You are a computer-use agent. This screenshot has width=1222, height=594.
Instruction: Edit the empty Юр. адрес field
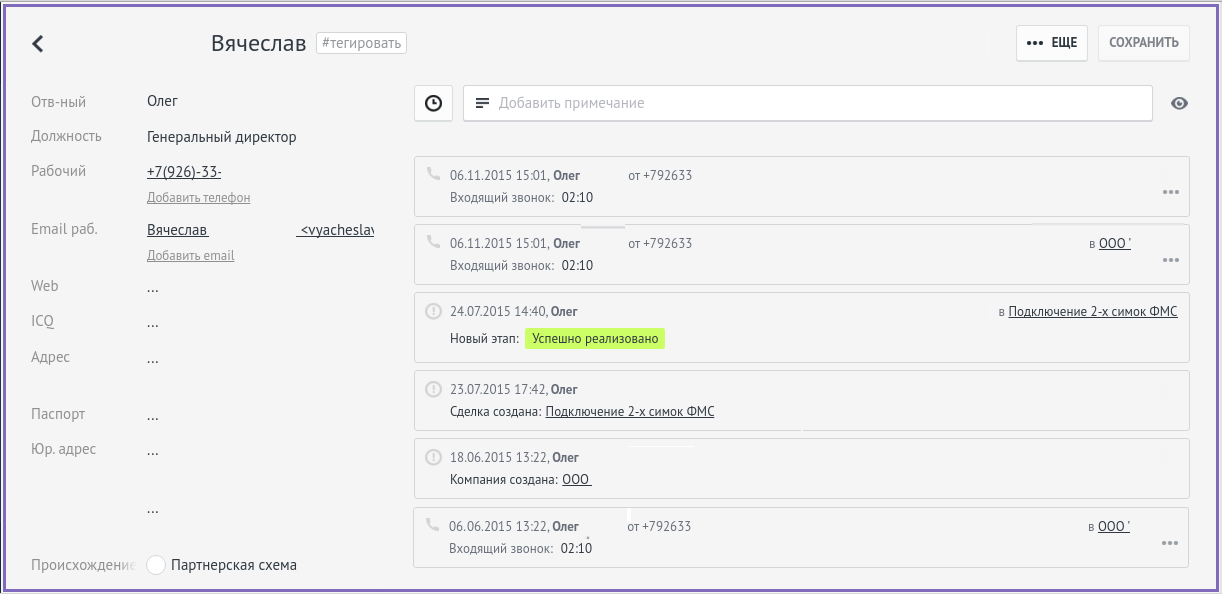(x=152, y=452)
